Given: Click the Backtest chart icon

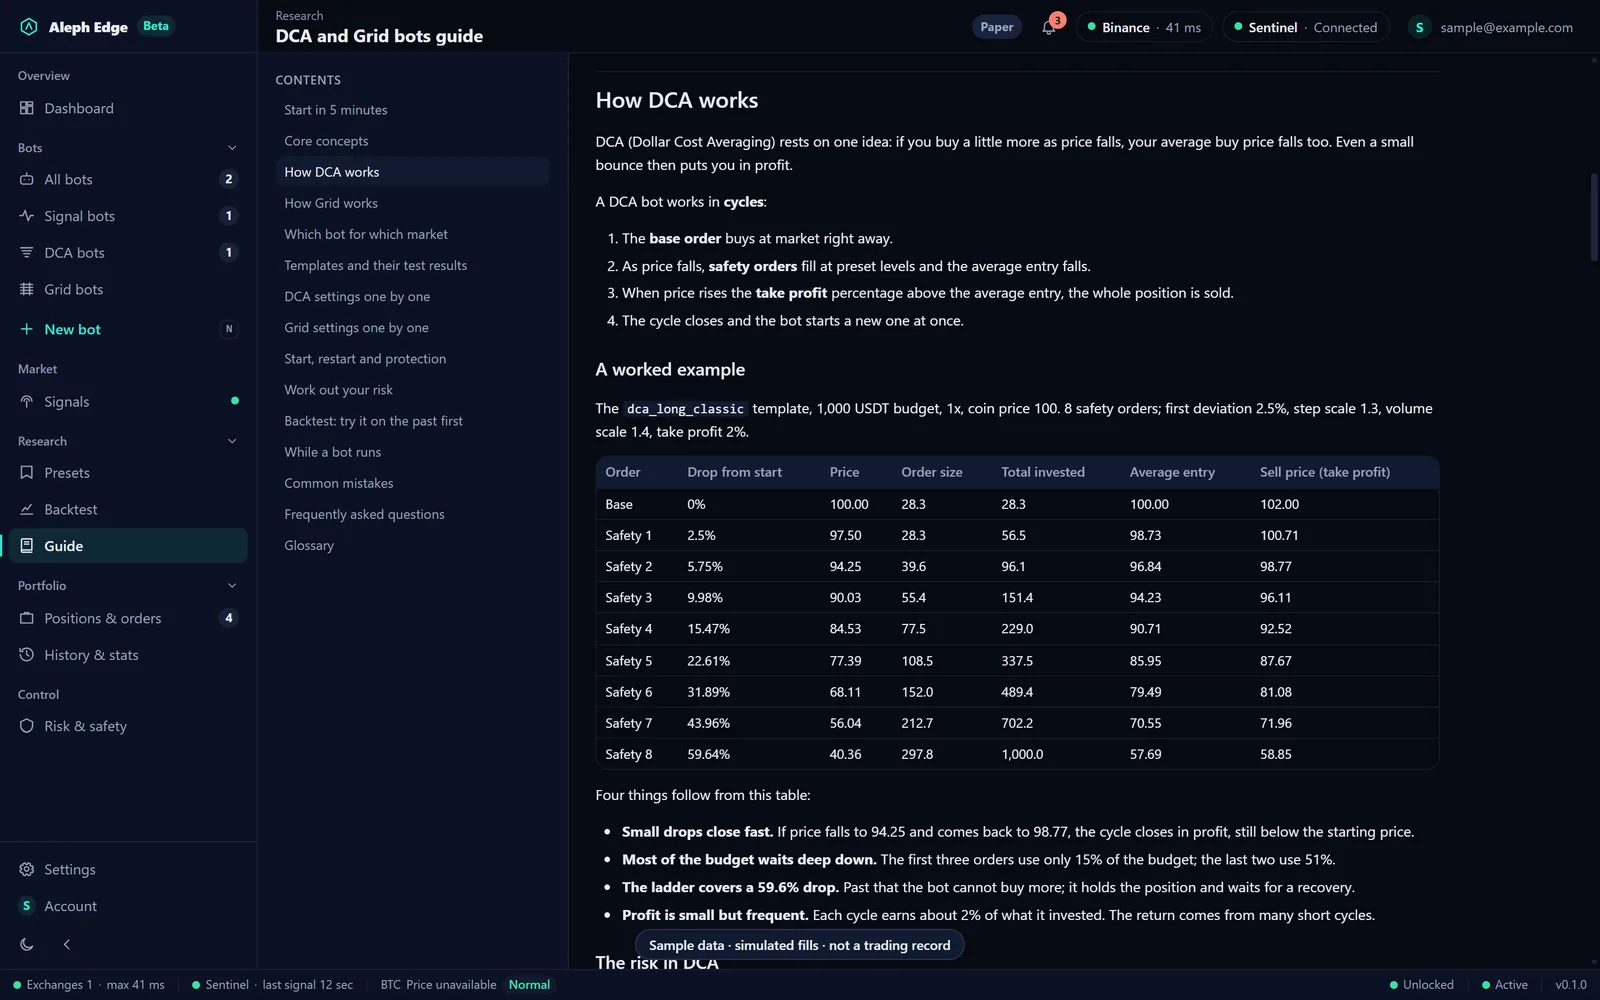Looking at the screenshot, I should point(27,509).
